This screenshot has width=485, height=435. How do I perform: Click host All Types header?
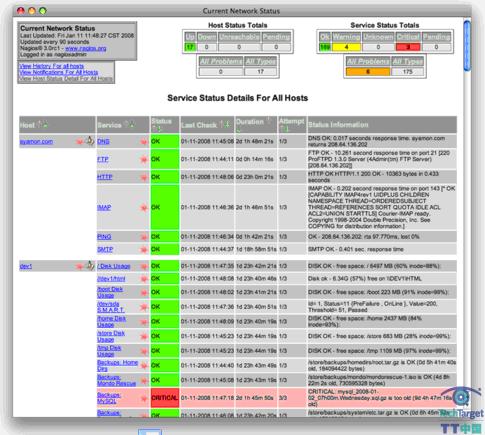260,61
